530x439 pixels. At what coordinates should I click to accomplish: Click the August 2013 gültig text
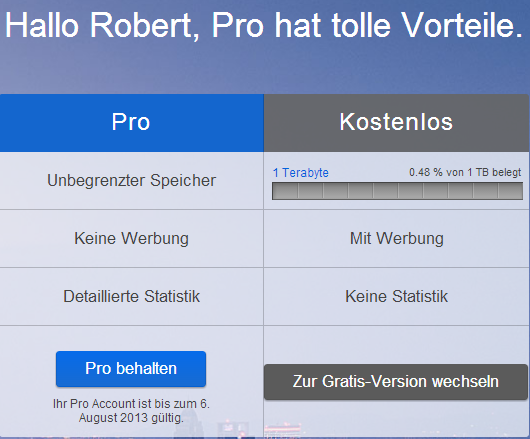131,418
